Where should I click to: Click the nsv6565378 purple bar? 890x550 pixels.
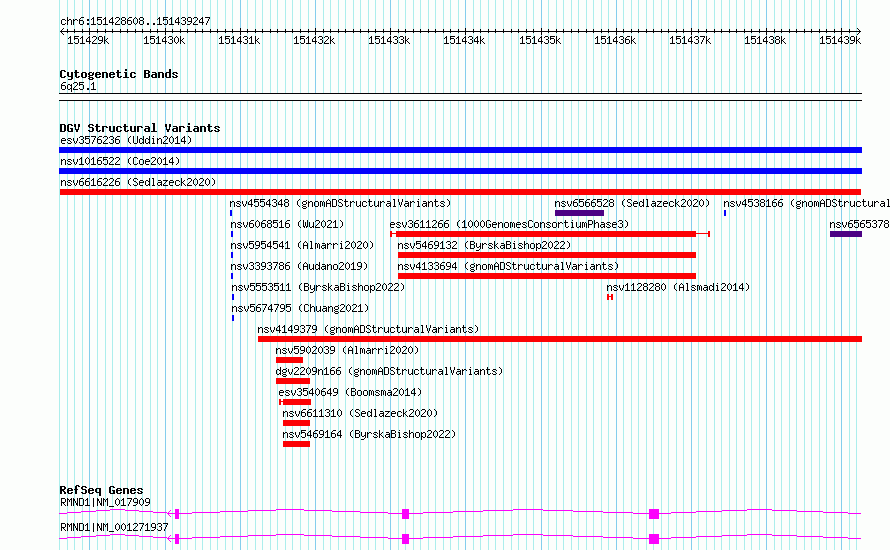[x=846, y=234]
